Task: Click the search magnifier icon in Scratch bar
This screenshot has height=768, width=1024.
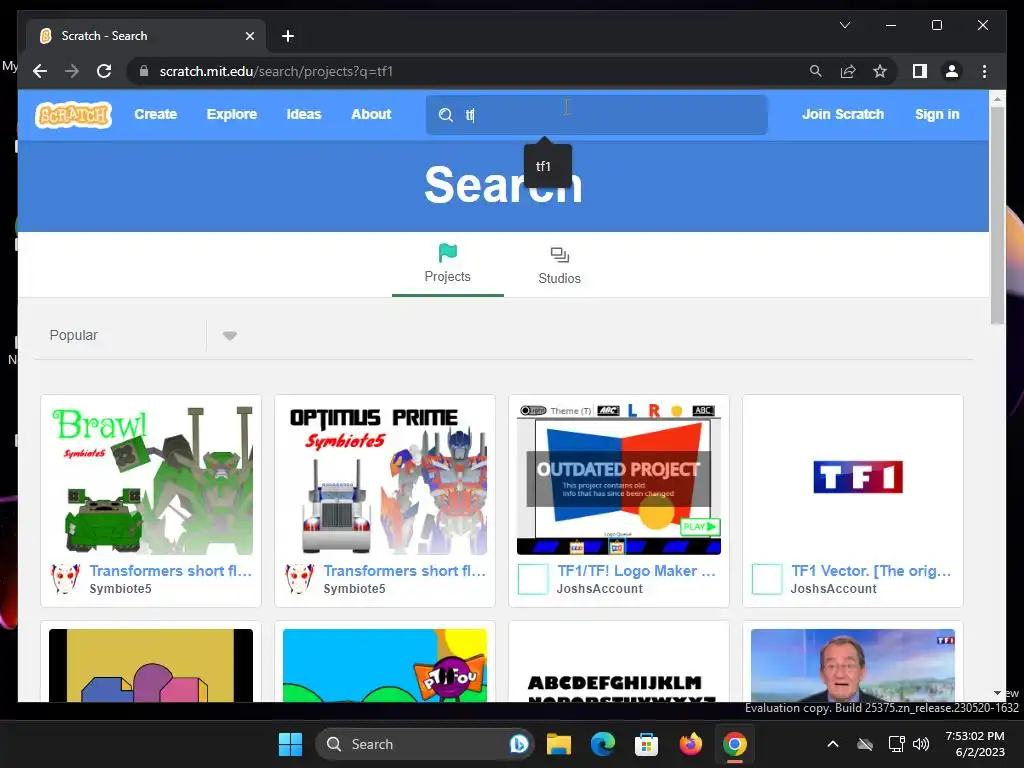Action: [446, 115]
